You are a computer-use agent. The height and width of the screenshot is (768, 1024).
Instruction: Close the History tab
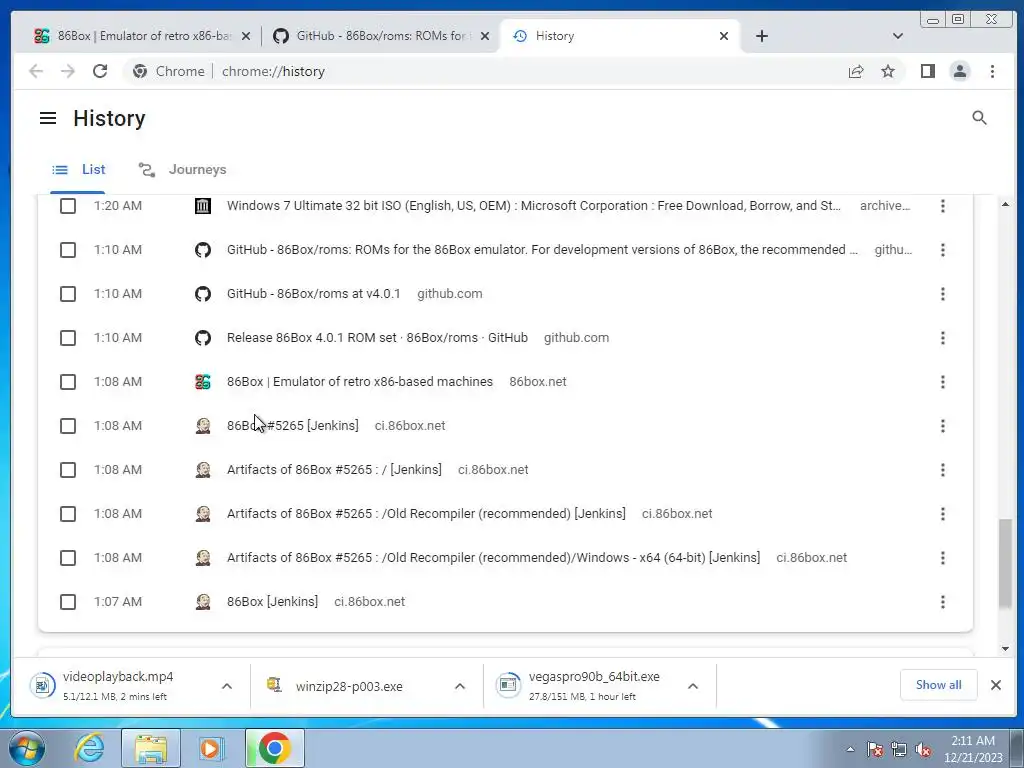724,36
